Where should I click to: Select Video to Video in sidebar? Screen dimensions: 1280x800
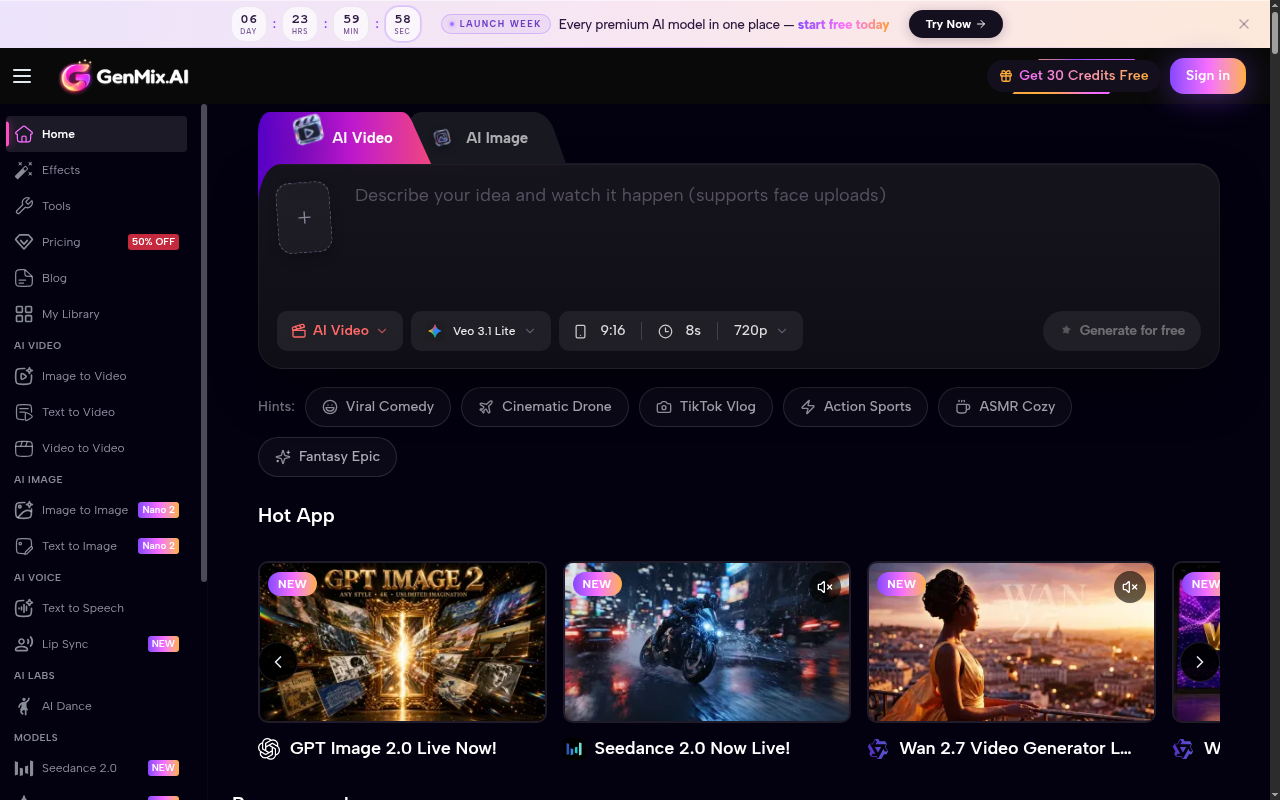[96, 448]
